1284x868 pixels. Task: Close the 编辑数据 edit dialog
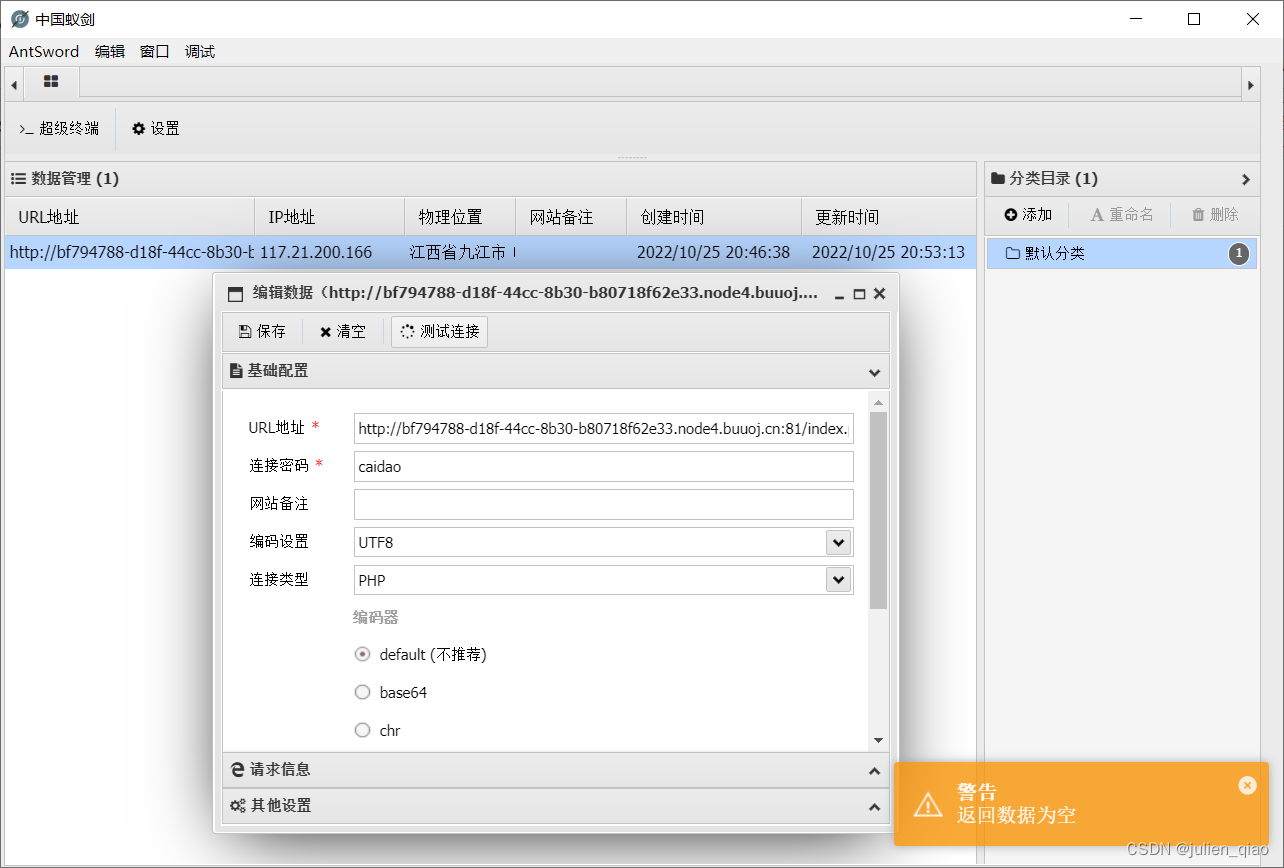[x=879, y=294]
